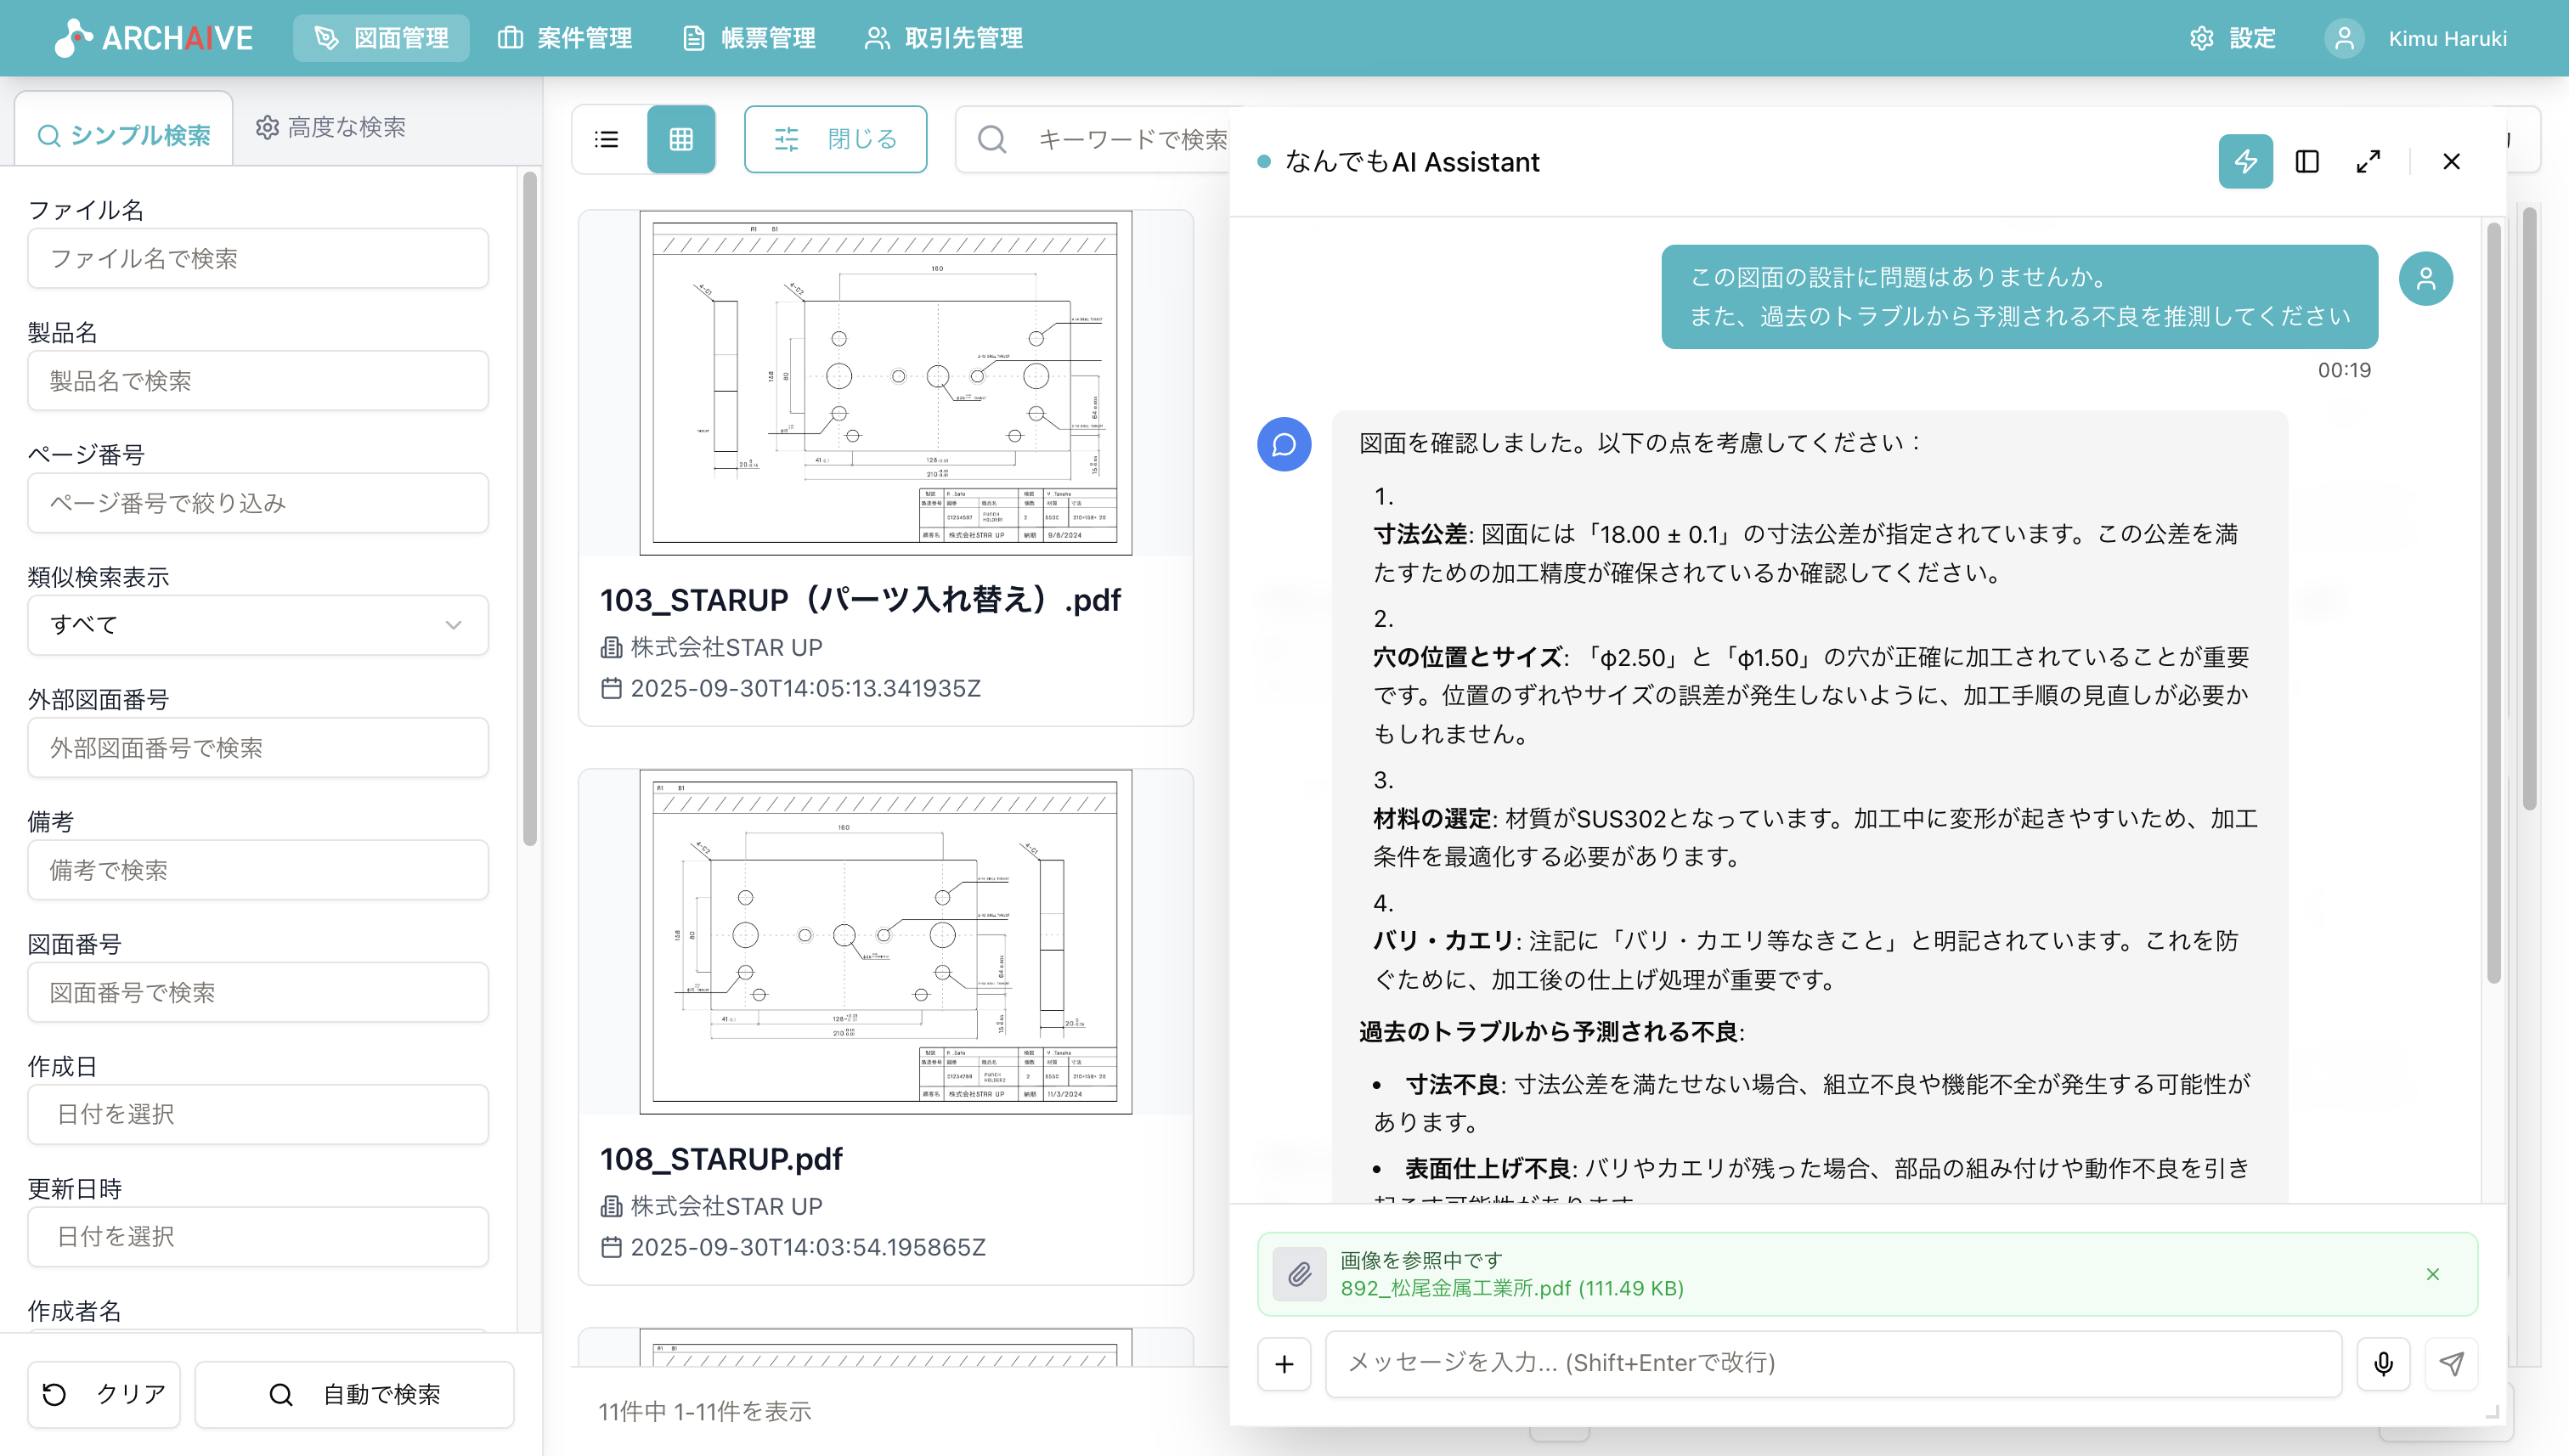Image resolution: width=2569 pixels, height=1456 pixels.
Task: Click the microphone voice input icon
Action: click(x=2383, y=1363)
